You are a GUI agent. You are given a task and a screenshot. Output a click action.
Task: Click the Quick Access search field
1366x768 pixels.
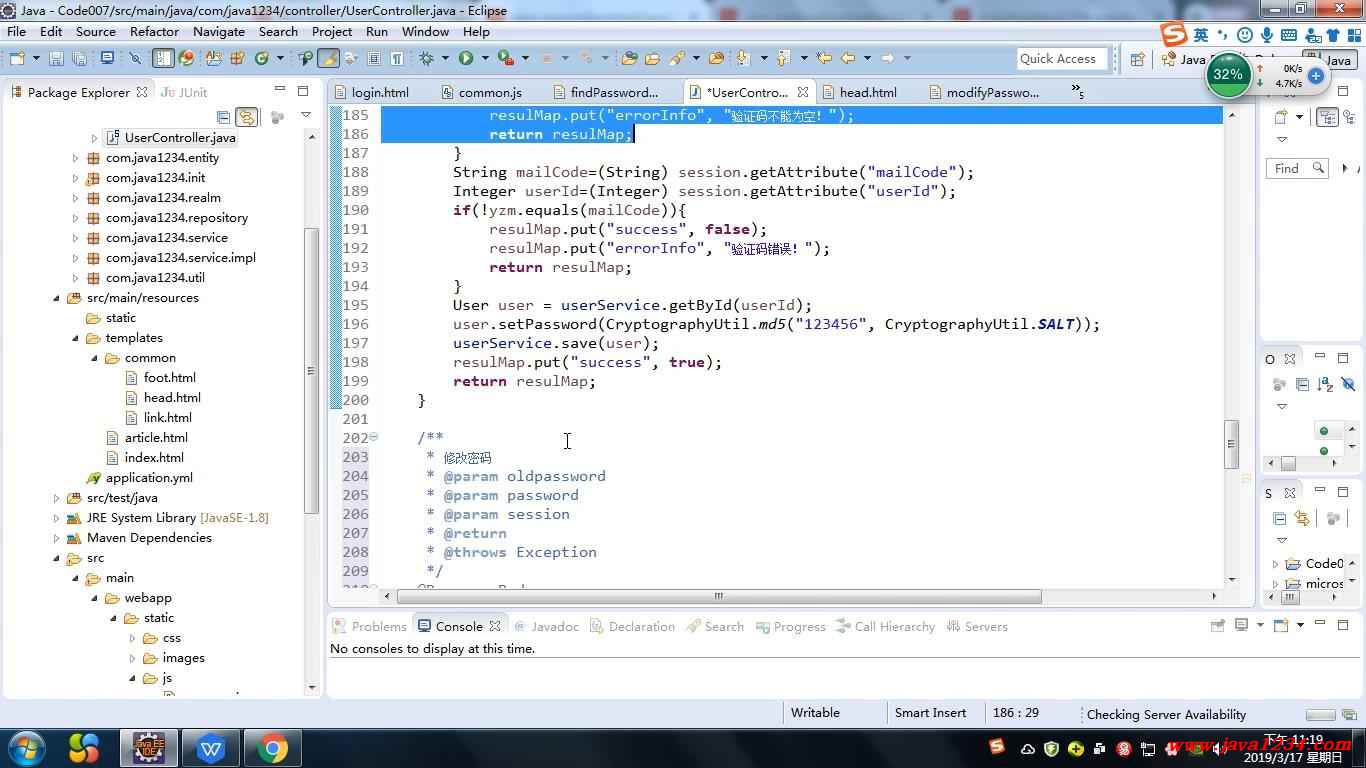tap(1063, 59)
